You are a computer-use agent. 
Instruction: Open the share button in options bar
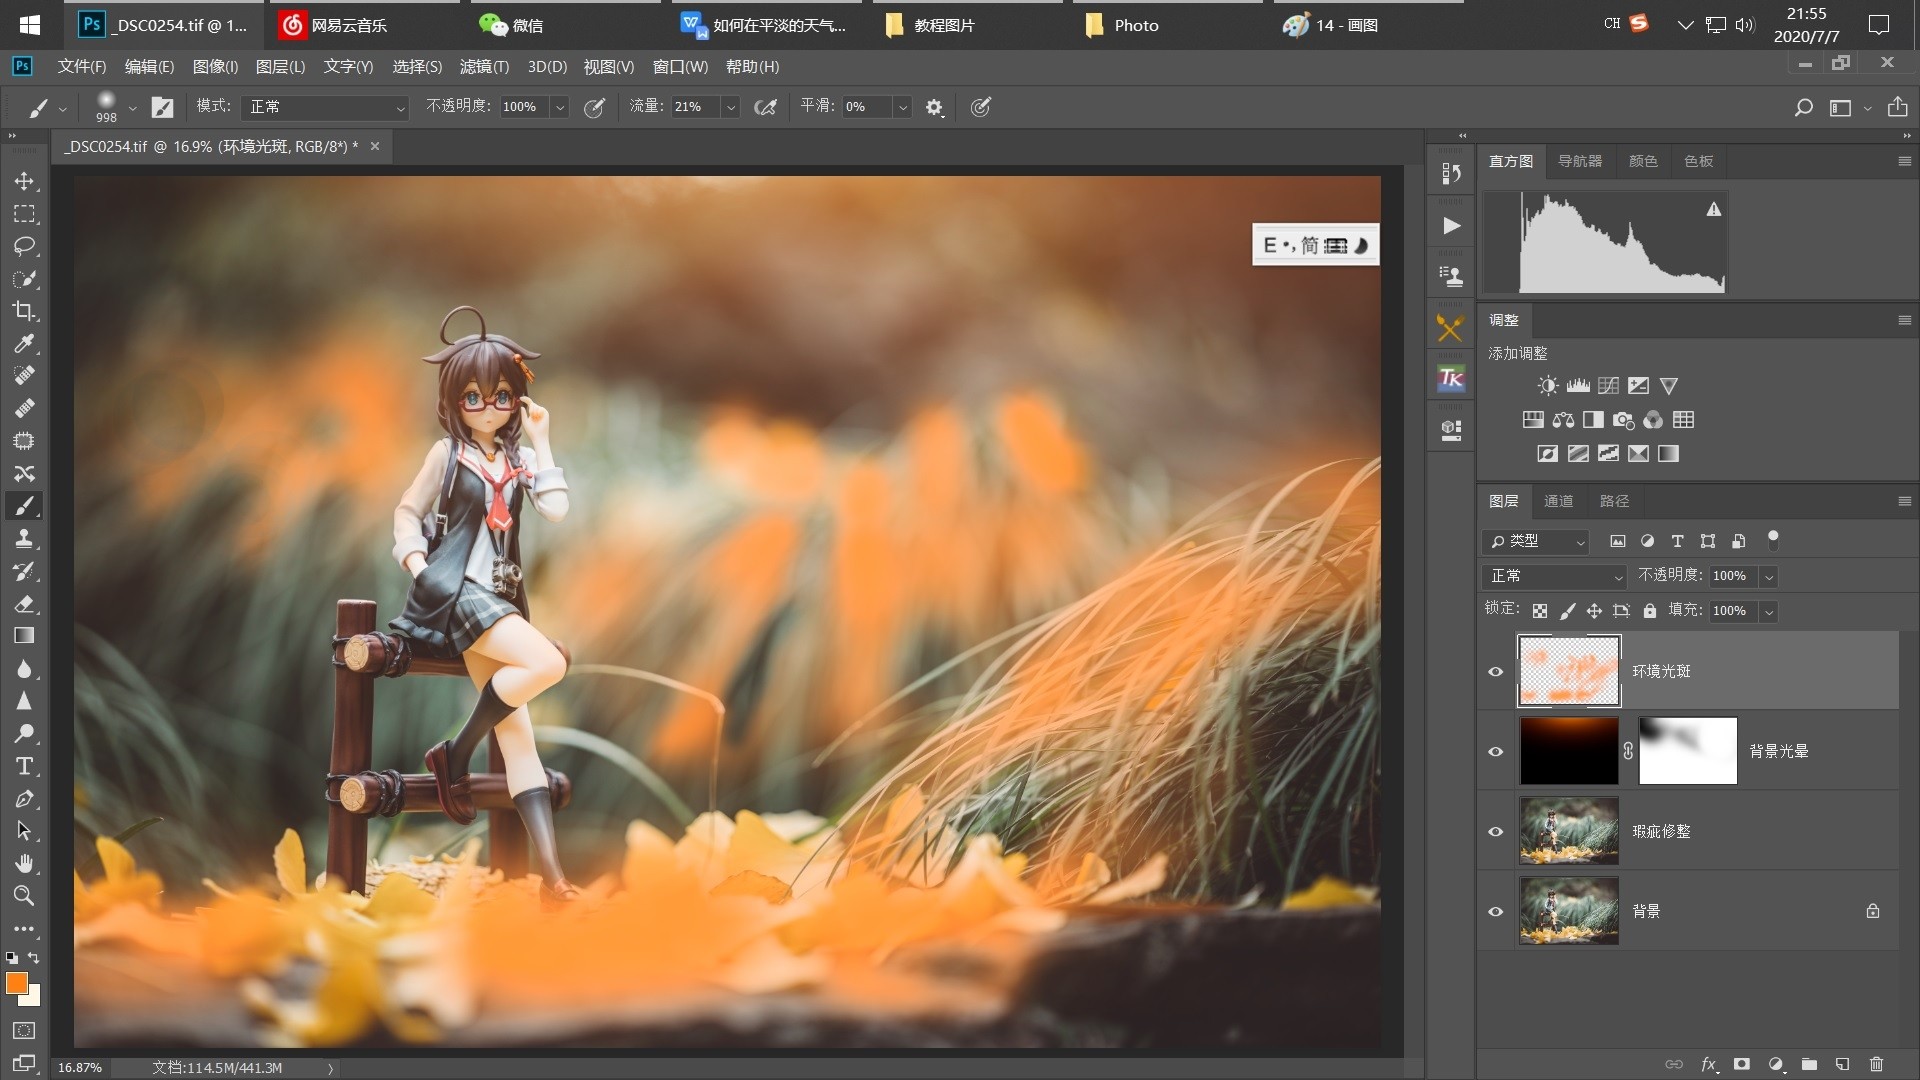[x=1897, y=107]
